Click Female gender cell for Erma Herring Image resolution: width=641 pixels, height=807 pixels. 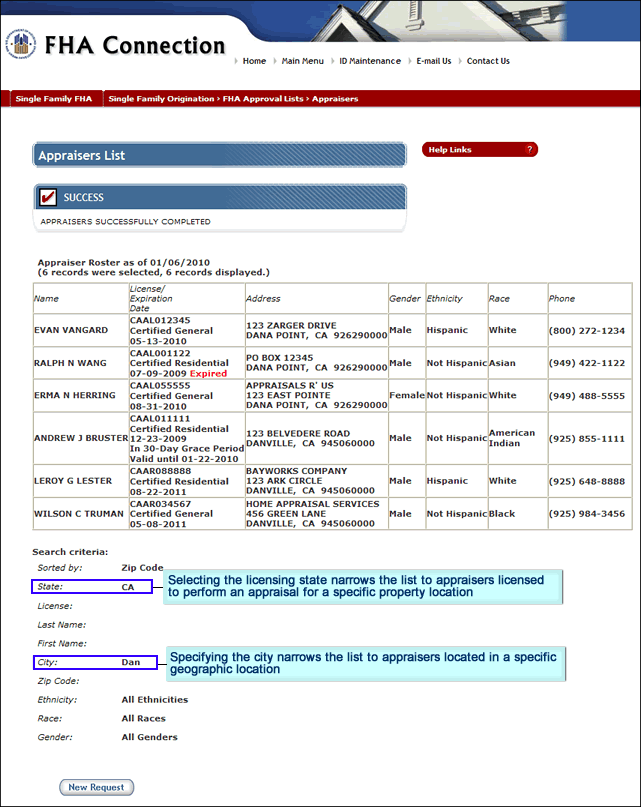coord(407,395)
